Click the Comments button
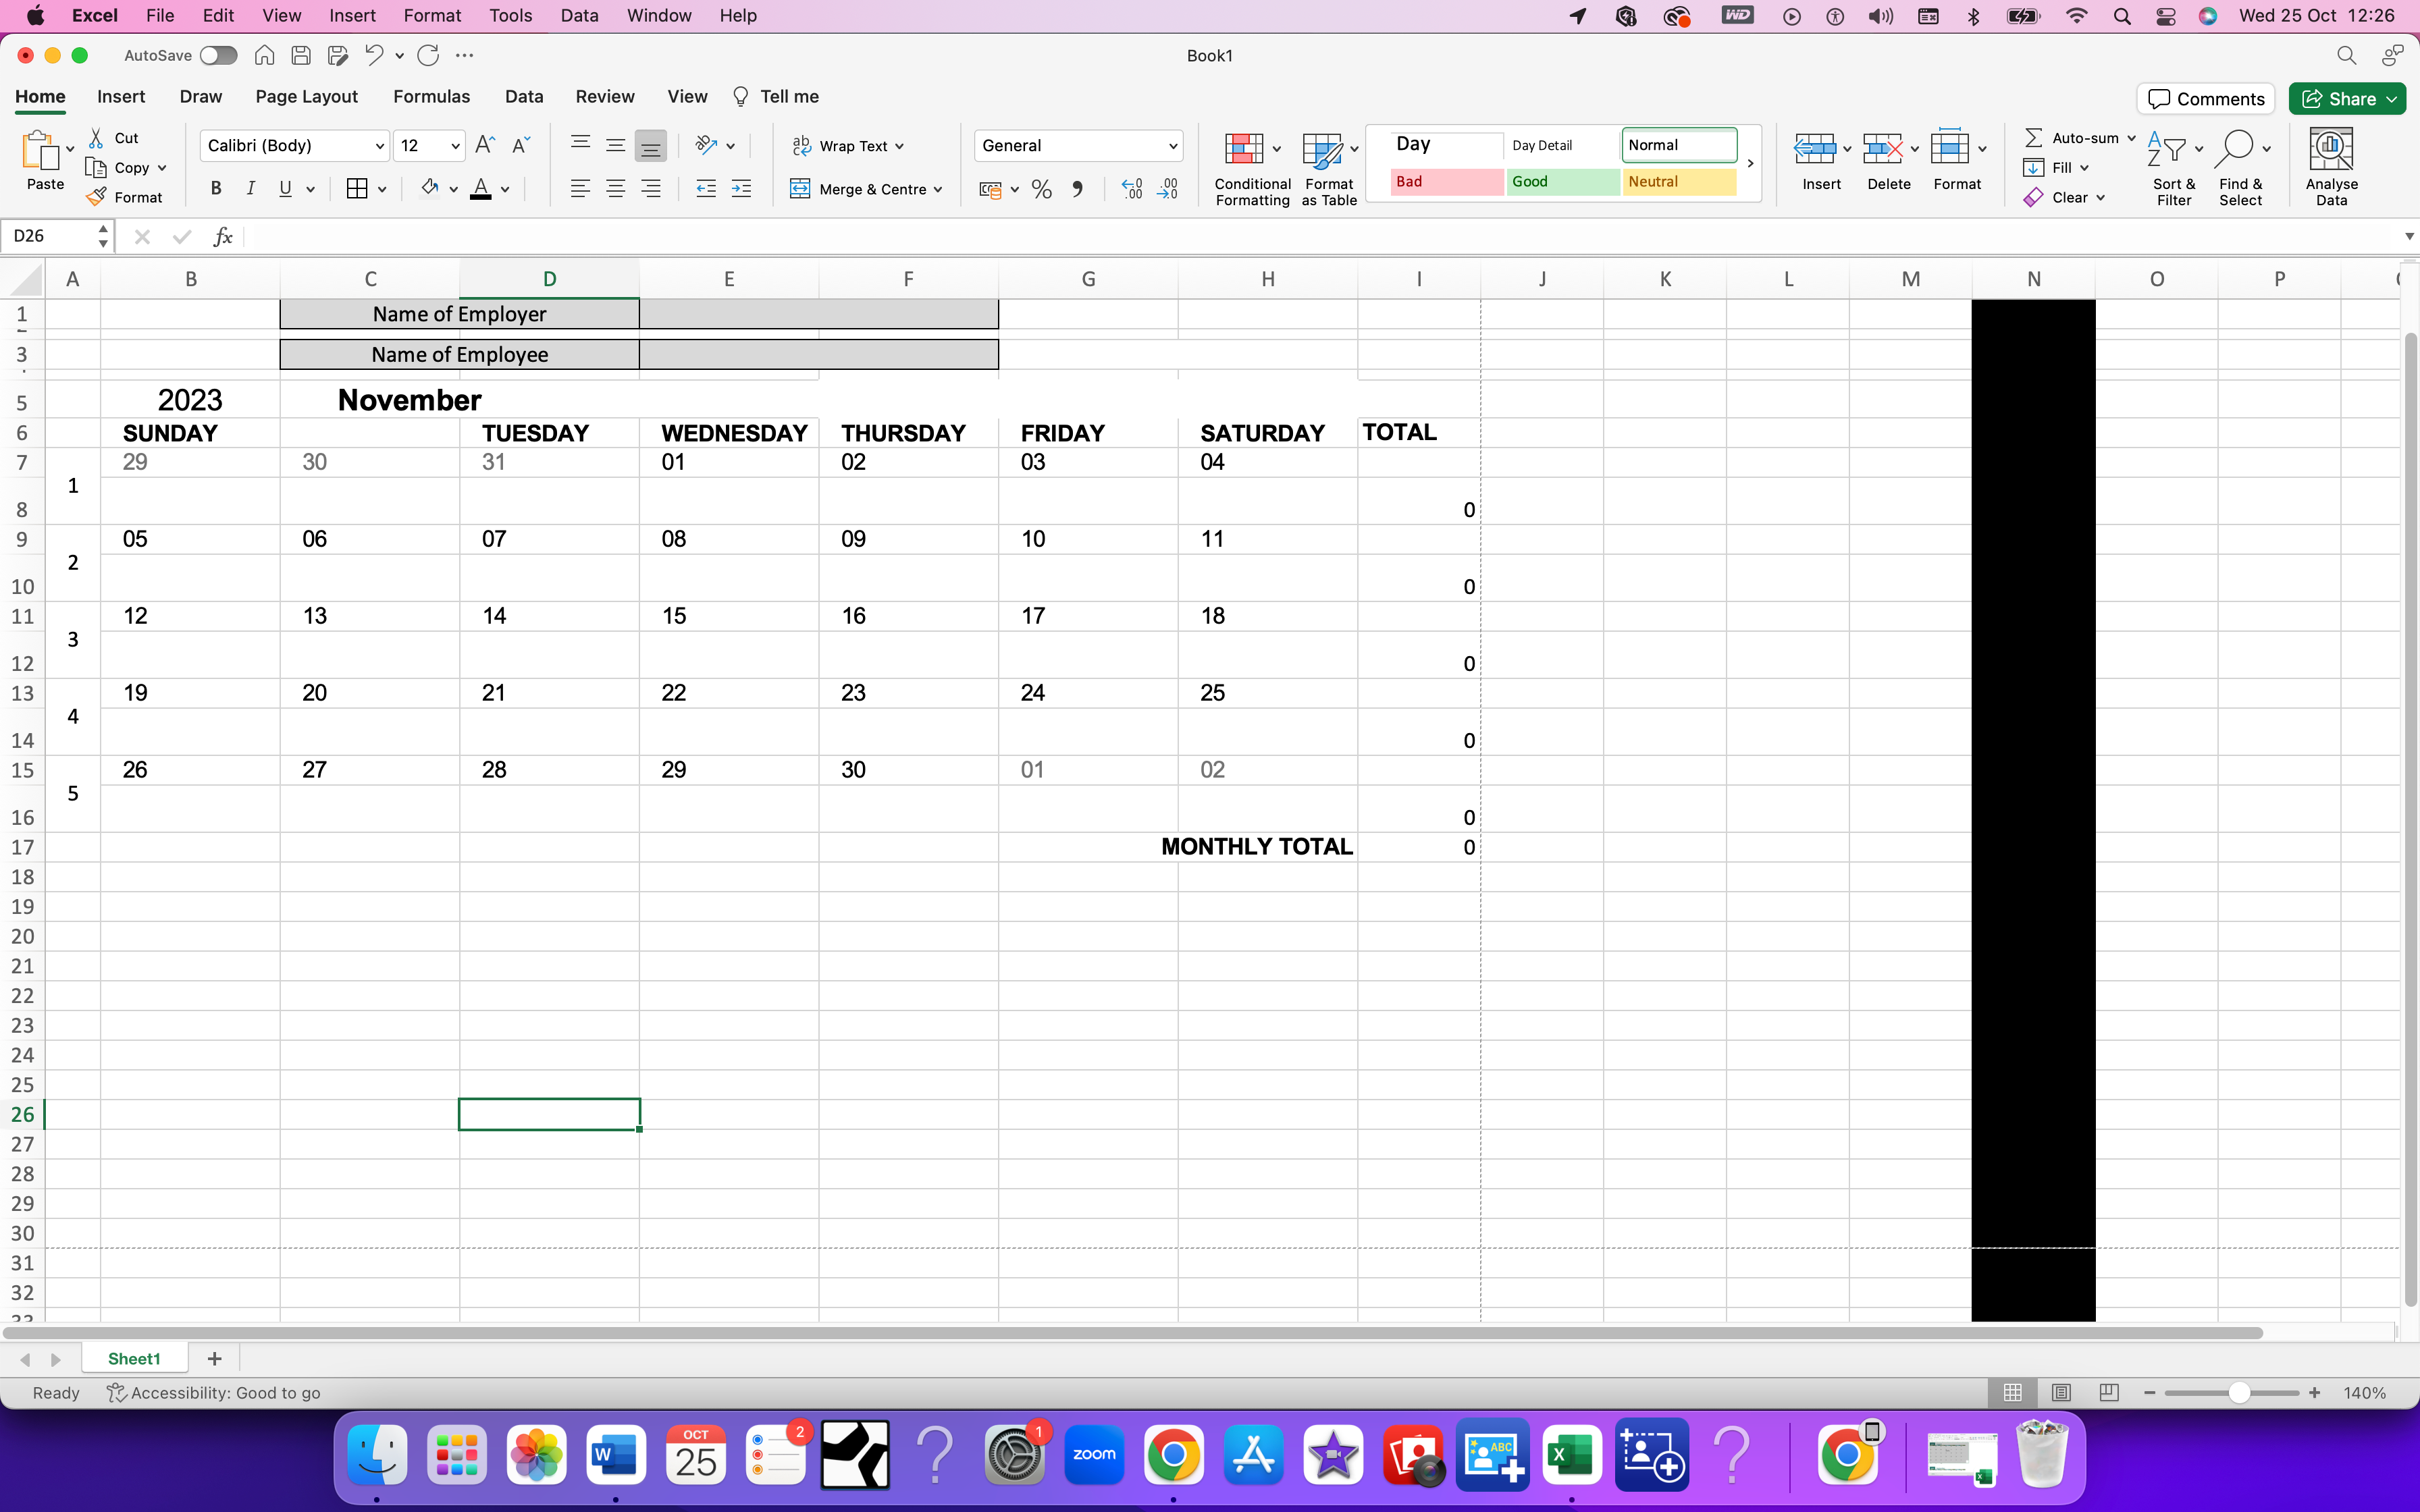Screen dimensions: 2420x1512 coord(2206,98)
